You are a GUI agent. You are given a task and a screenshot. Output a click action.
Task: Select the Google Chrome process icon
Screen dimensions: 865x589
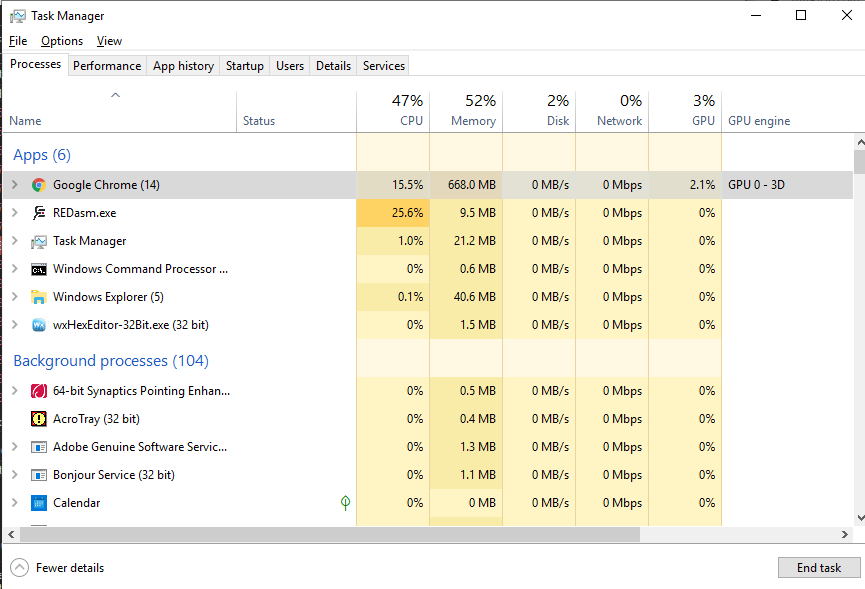point(39,185)
